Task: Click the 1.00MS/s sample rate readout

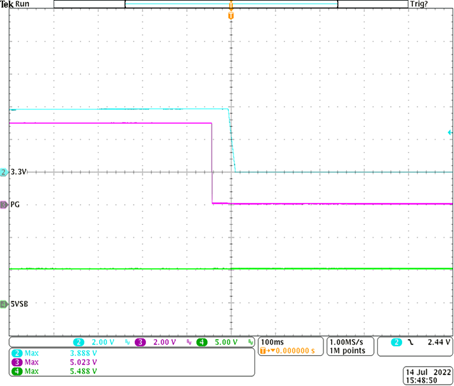Action: pyautogui.click(x=346, y=342)
